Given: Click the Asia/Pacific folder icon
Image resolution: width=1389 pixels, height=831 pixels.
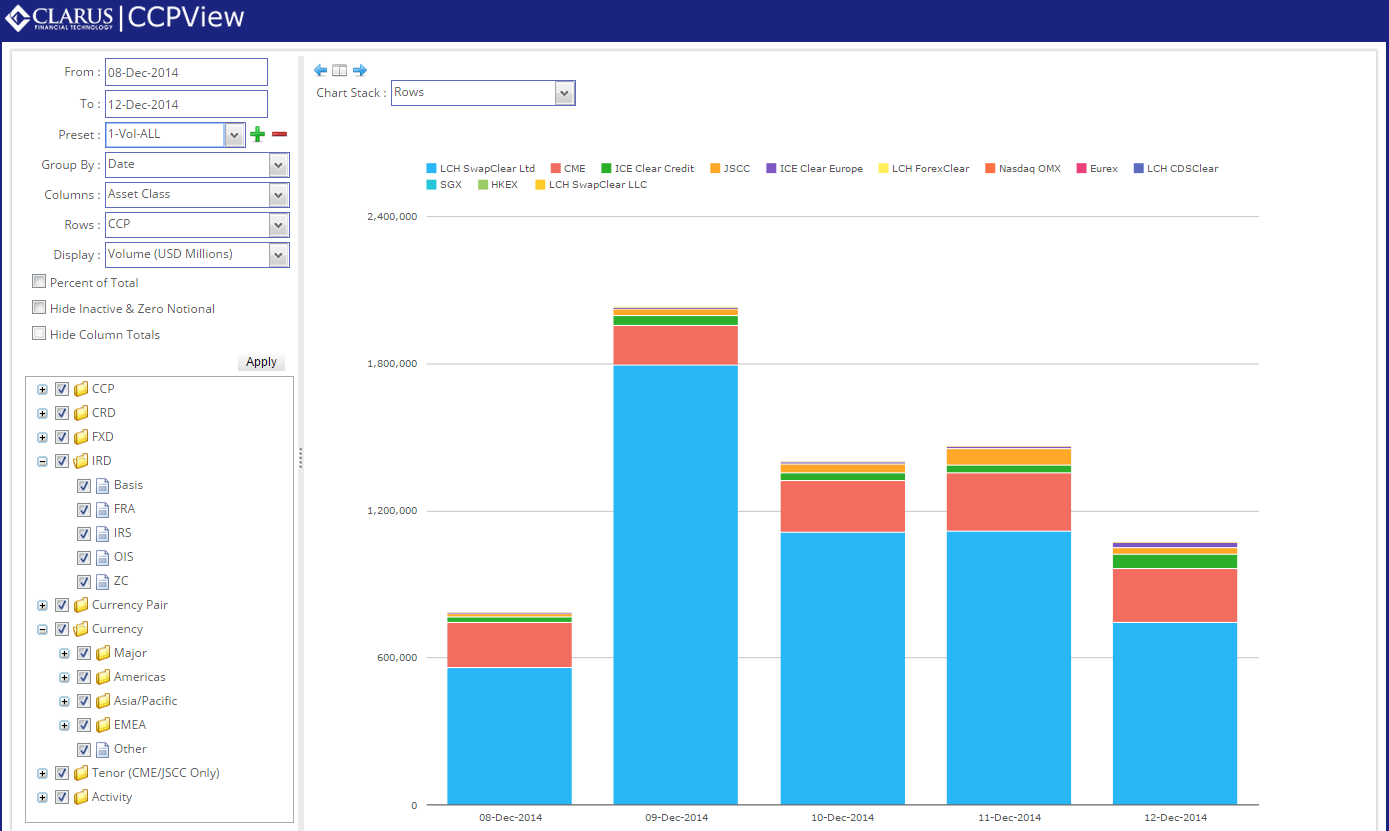Looking at the screenshot, I should pyautogui.click(x=103, y=701).
